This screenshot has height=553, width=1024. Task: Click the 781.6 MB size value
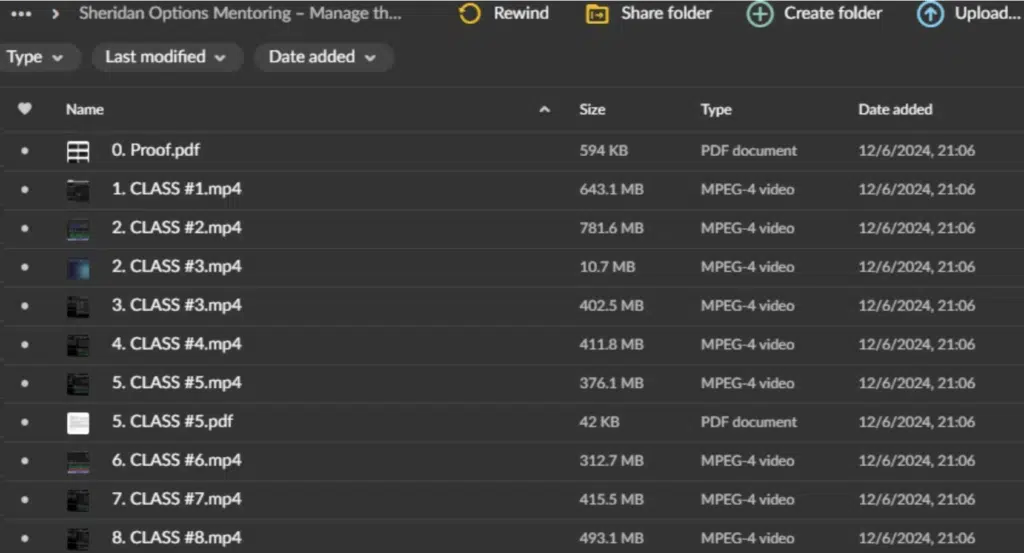(611, 229)
